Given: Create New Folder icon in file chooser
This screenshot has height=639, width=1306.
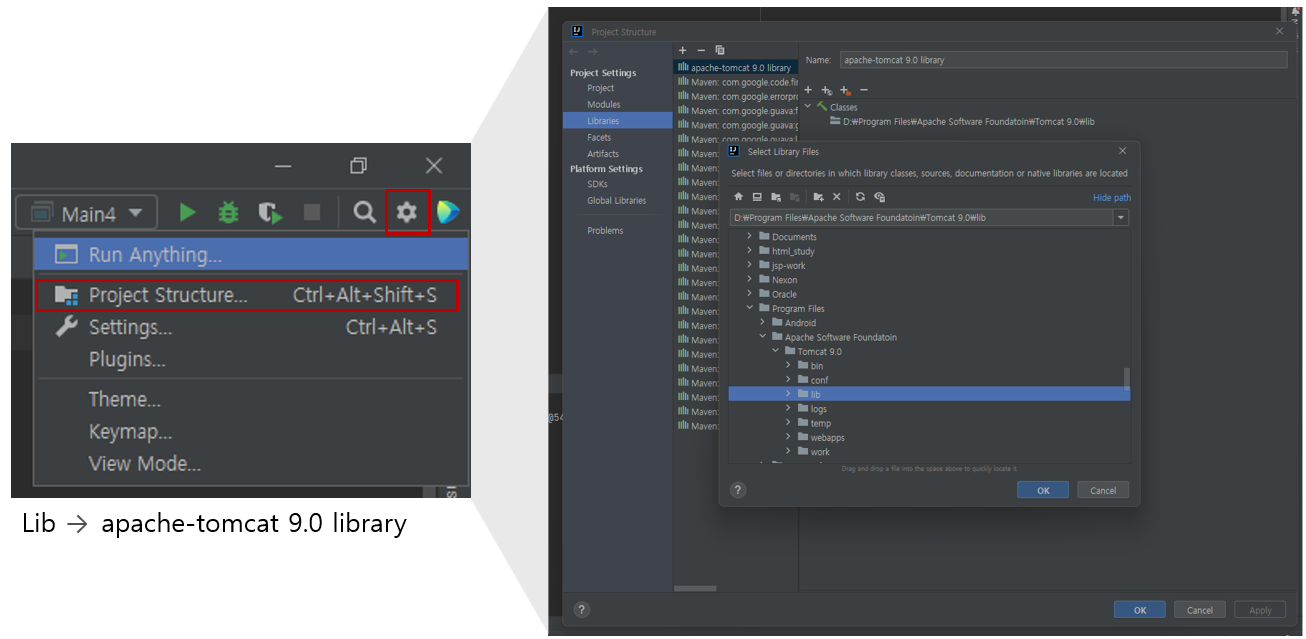Looking at the screenshot, I should point(819,197).
